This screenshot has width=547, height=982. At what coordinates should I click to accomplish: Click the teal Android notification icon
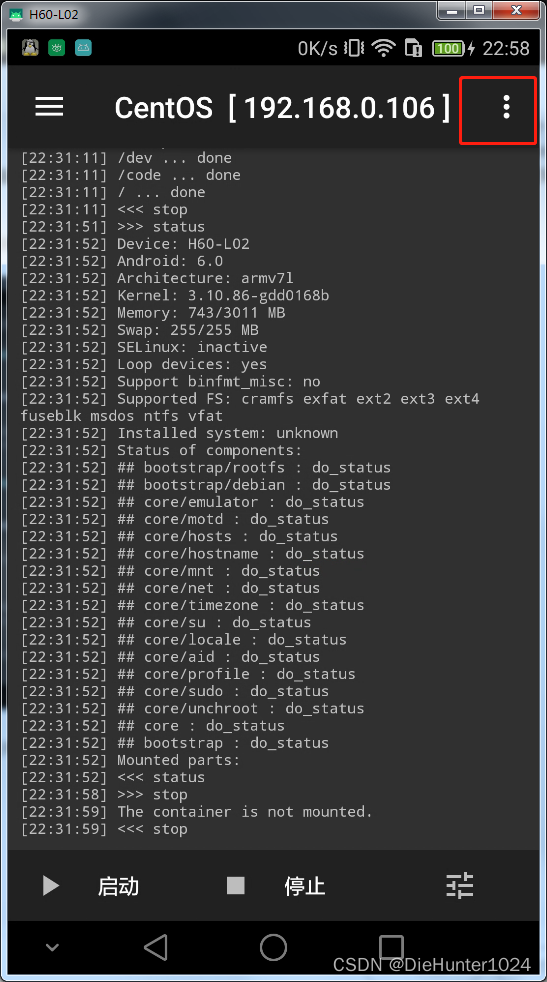pos(83,48)
